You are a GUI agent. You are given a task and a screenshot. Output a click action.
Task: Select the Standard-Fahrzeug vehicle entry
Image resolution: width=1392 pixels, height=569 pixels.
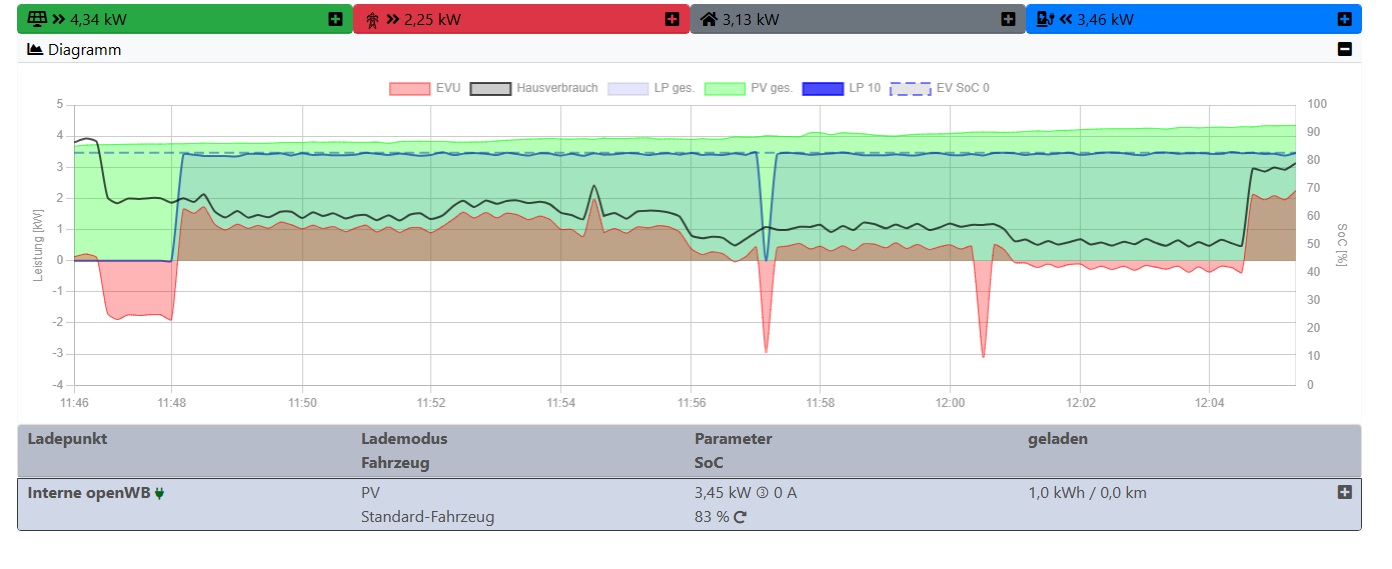click(427, 517)
